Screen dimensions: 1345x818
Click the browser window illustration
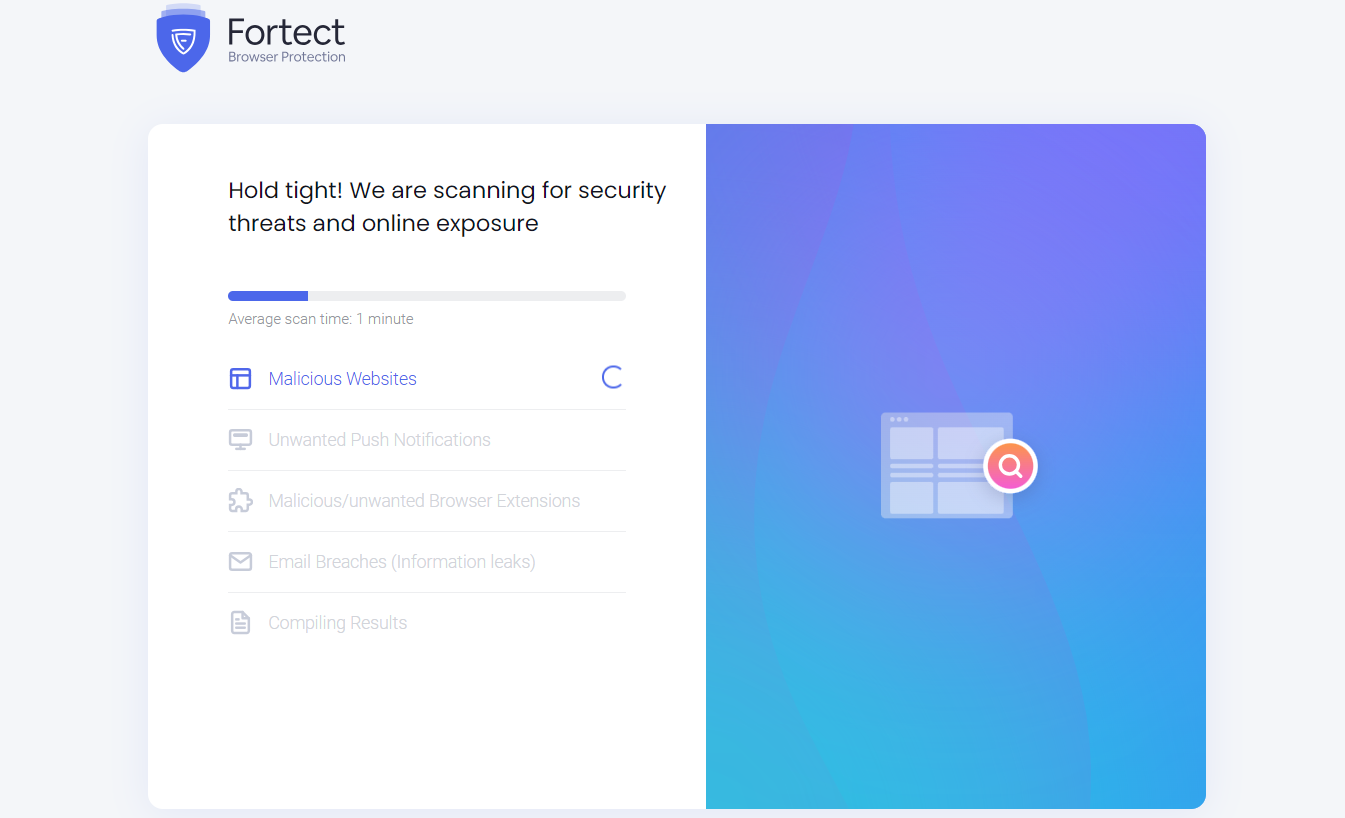click(x=935, y=466)
